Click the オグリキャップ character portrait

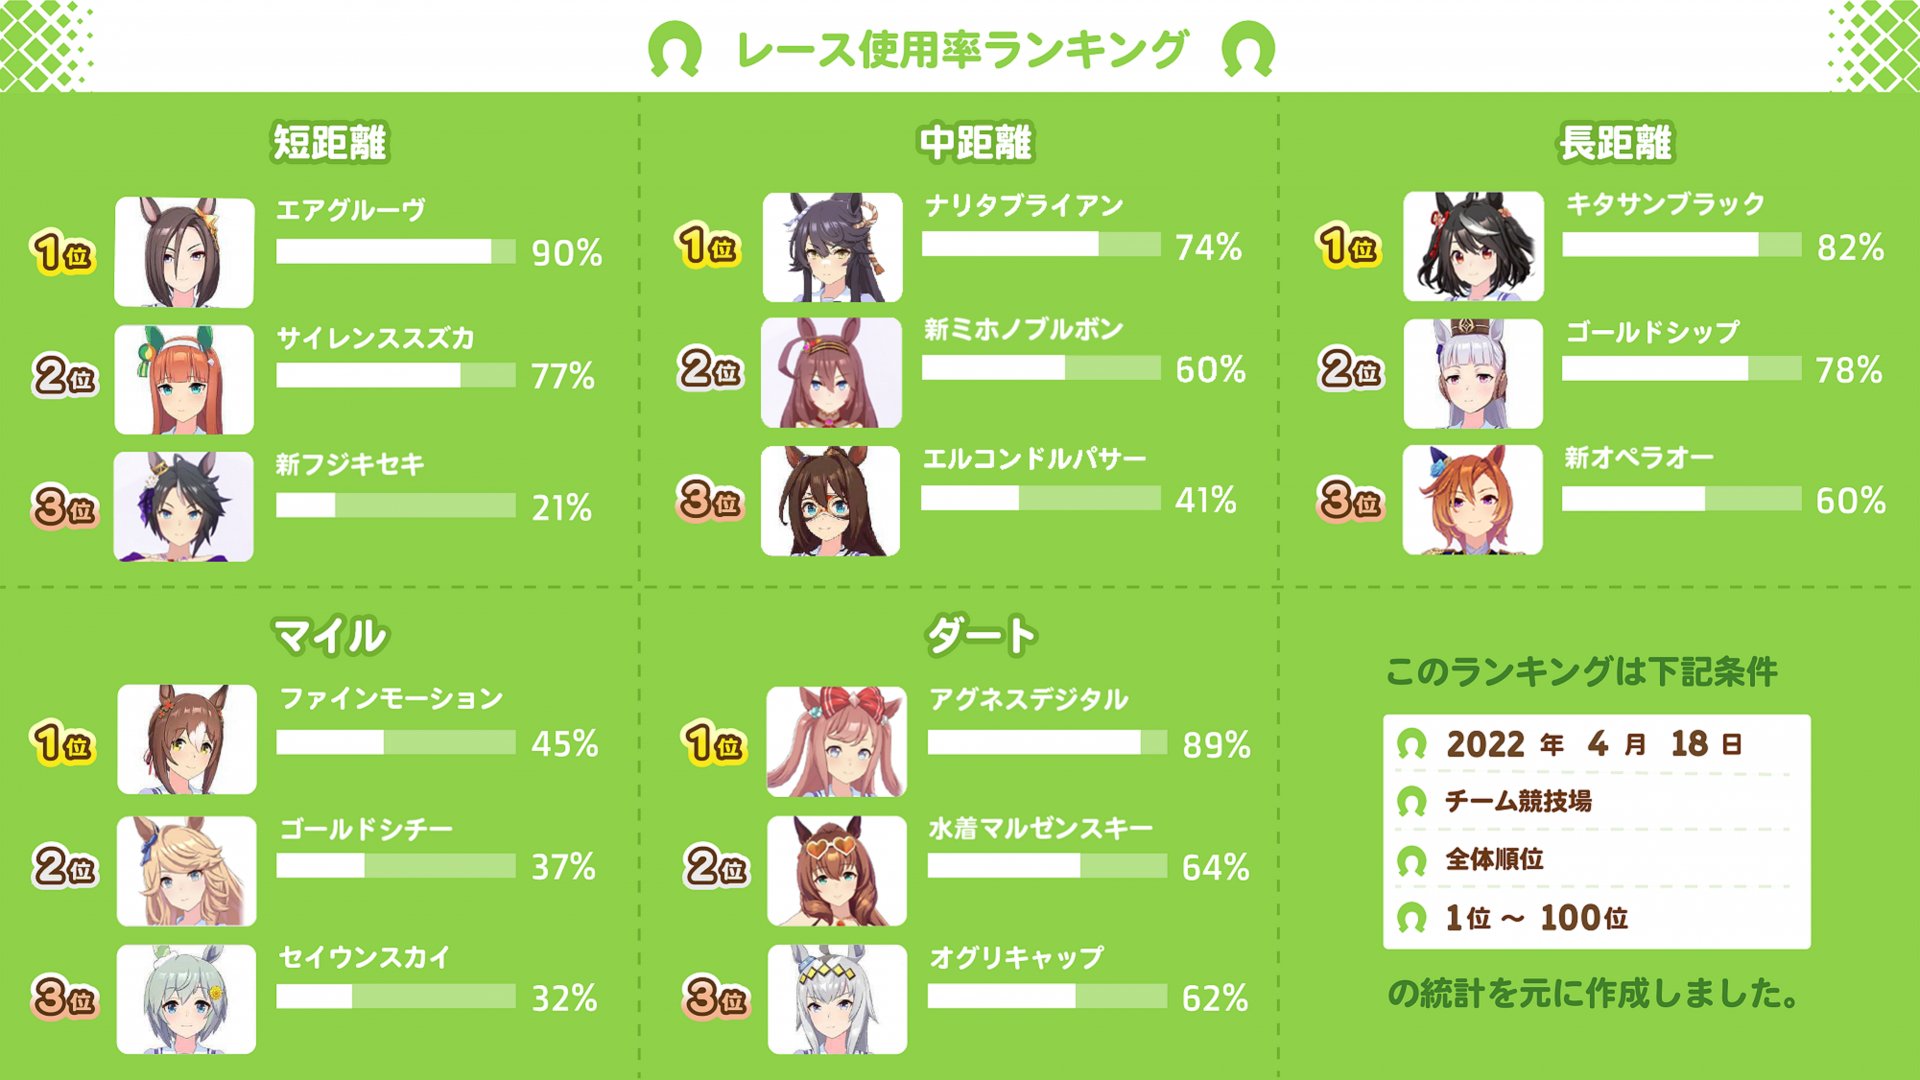pos(837,999)
